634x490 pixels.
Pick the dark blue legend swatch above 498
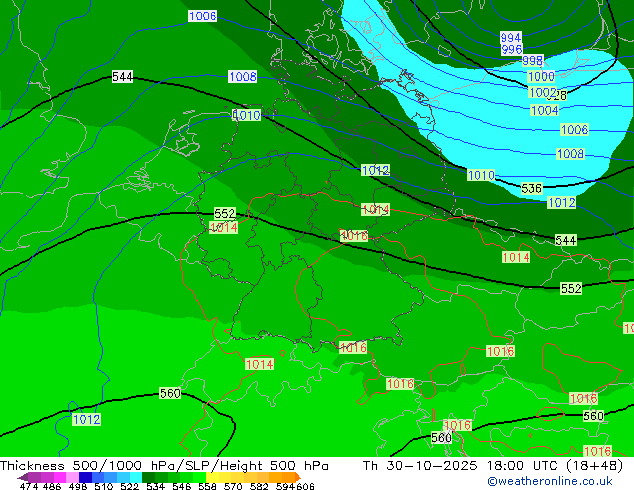(x=85, y=477)
